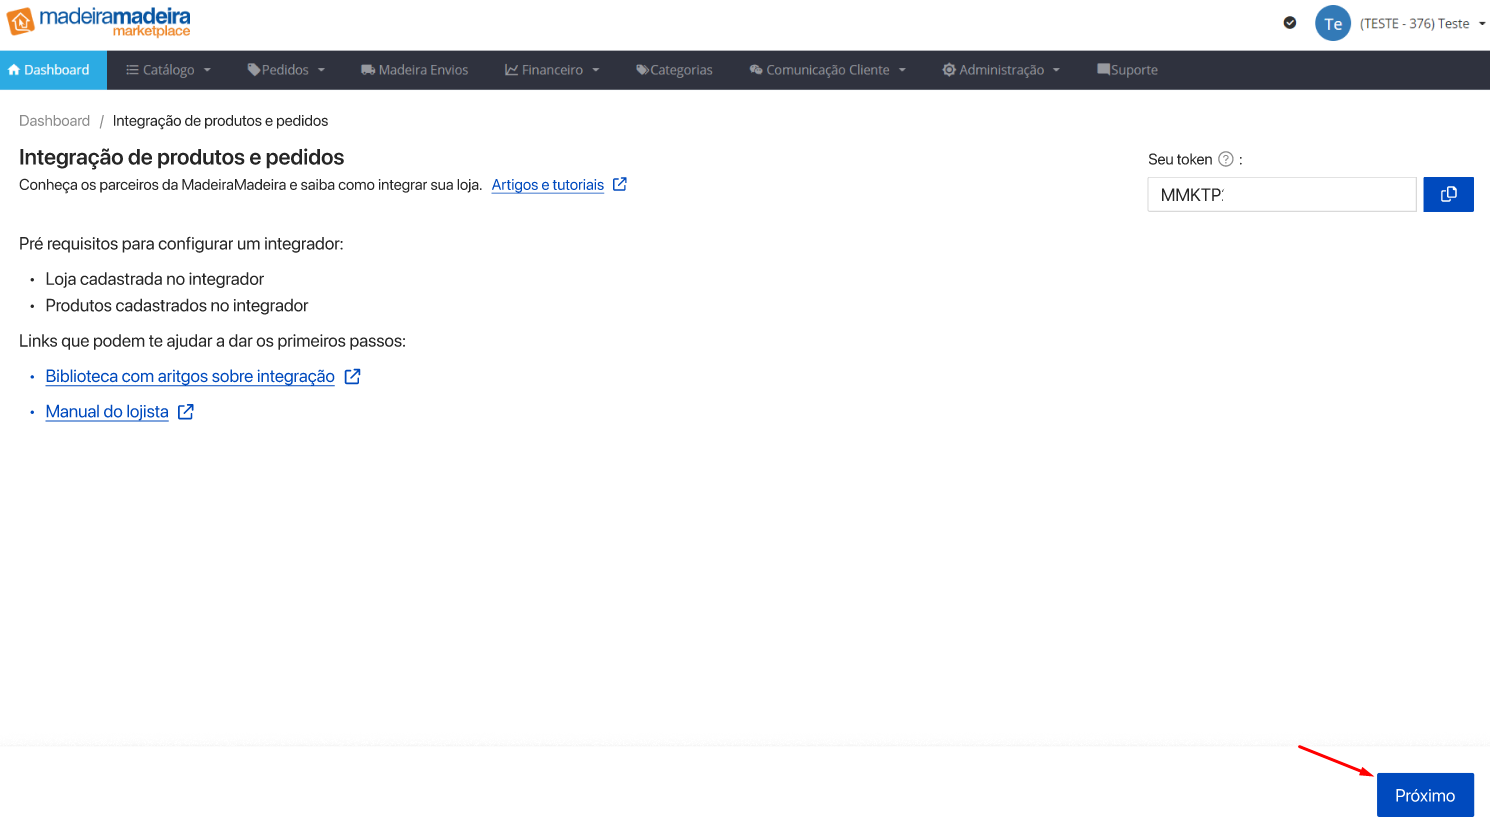Expand the Administração menu
Viewport: 1490px width, 825px height.
point(1001,70)
